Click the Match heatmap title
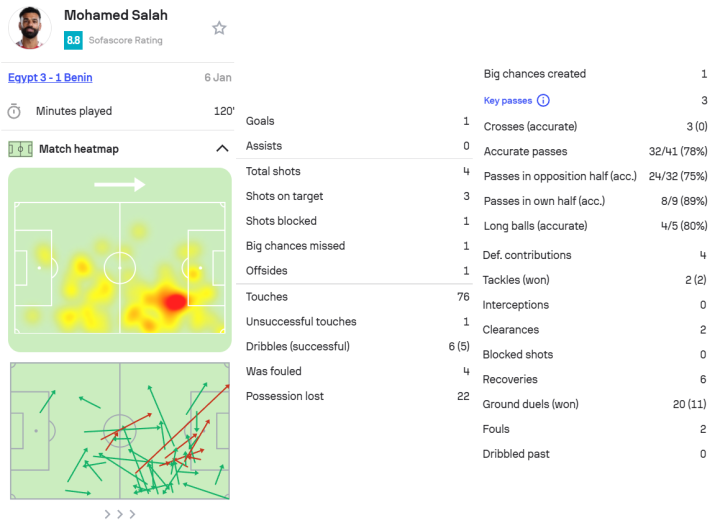Viewport: 720px width, 528px height. tap(78, 149)
